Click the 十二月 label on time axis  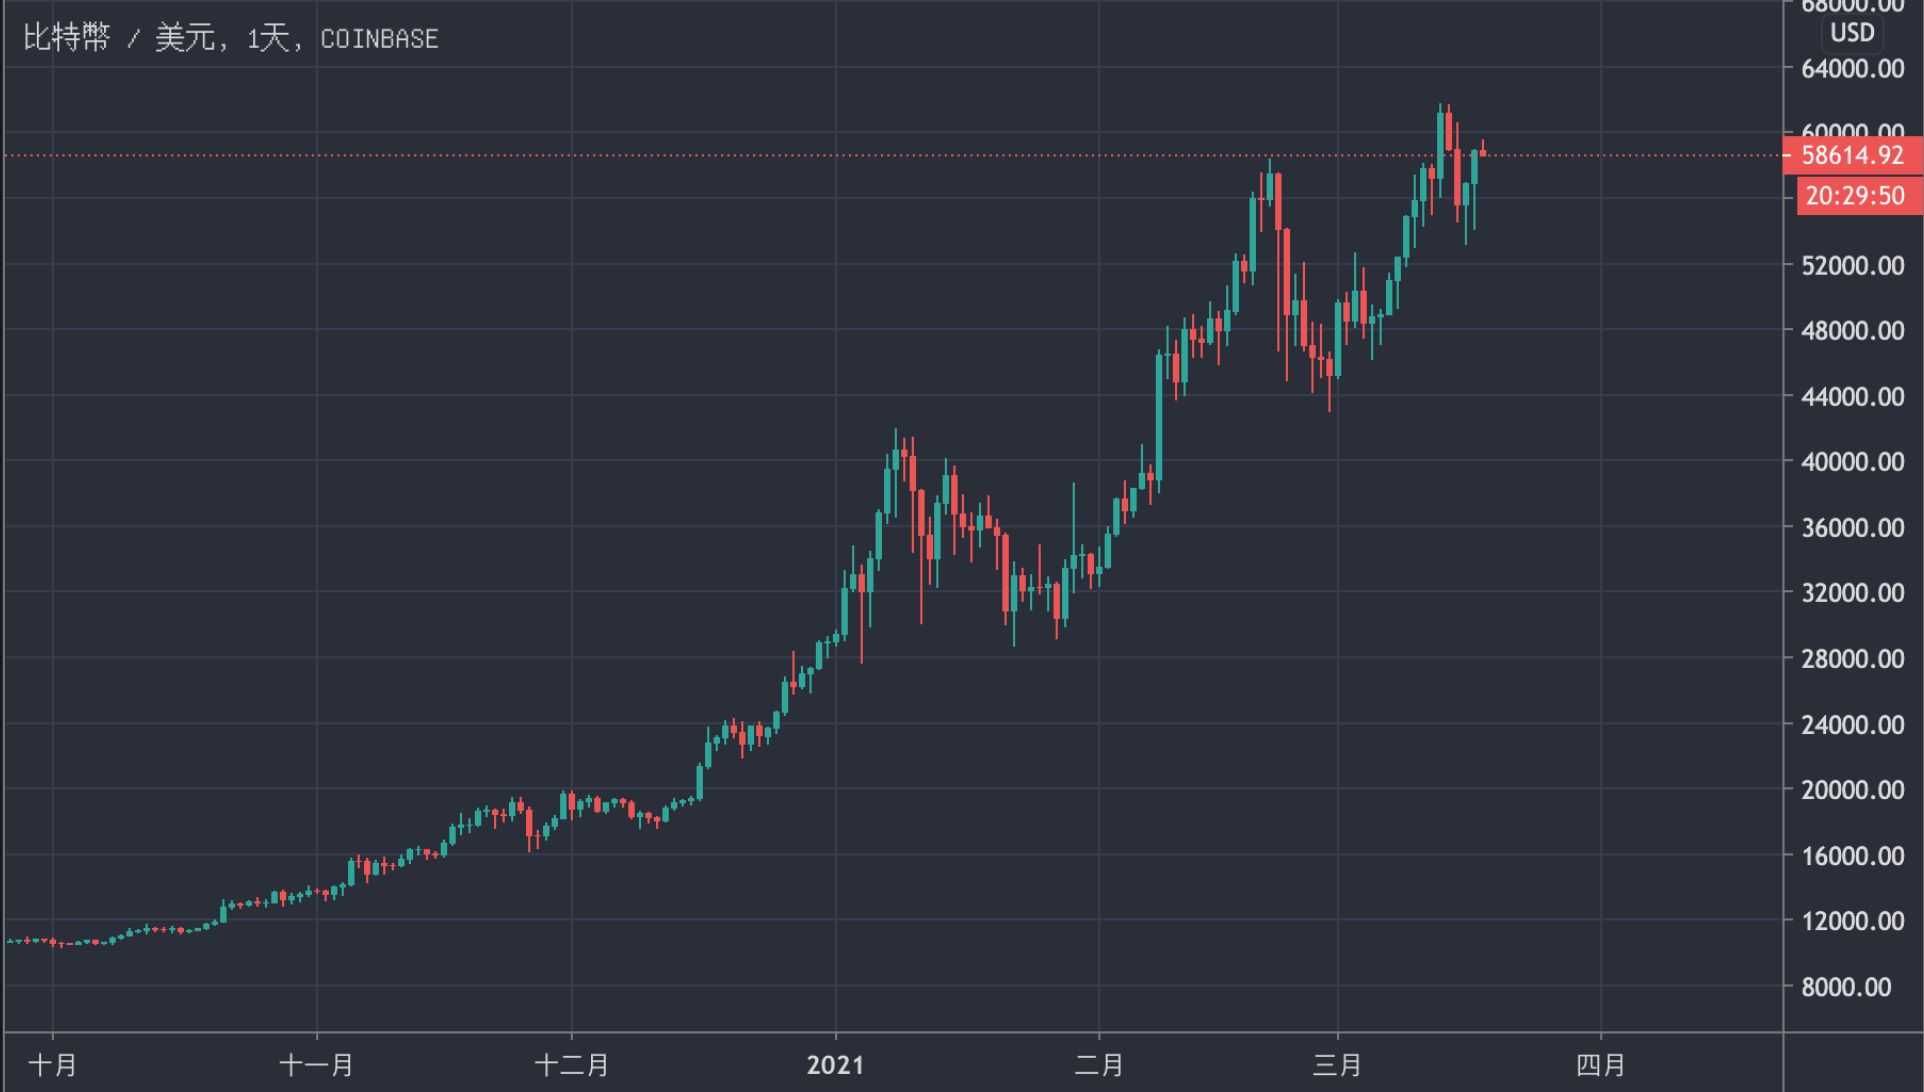coord(572,1065)
